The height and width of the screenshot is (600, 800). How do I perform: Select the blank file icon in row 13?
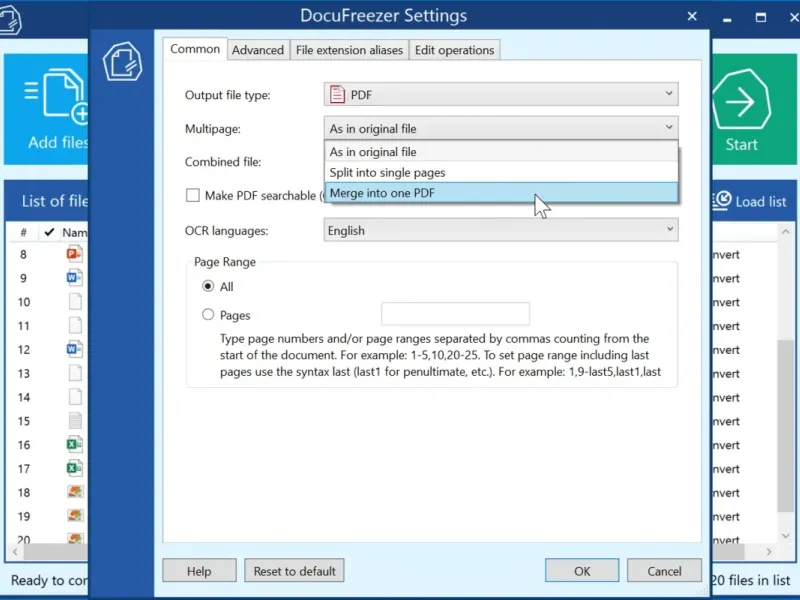pyautogui.click(x=75, y=373)
